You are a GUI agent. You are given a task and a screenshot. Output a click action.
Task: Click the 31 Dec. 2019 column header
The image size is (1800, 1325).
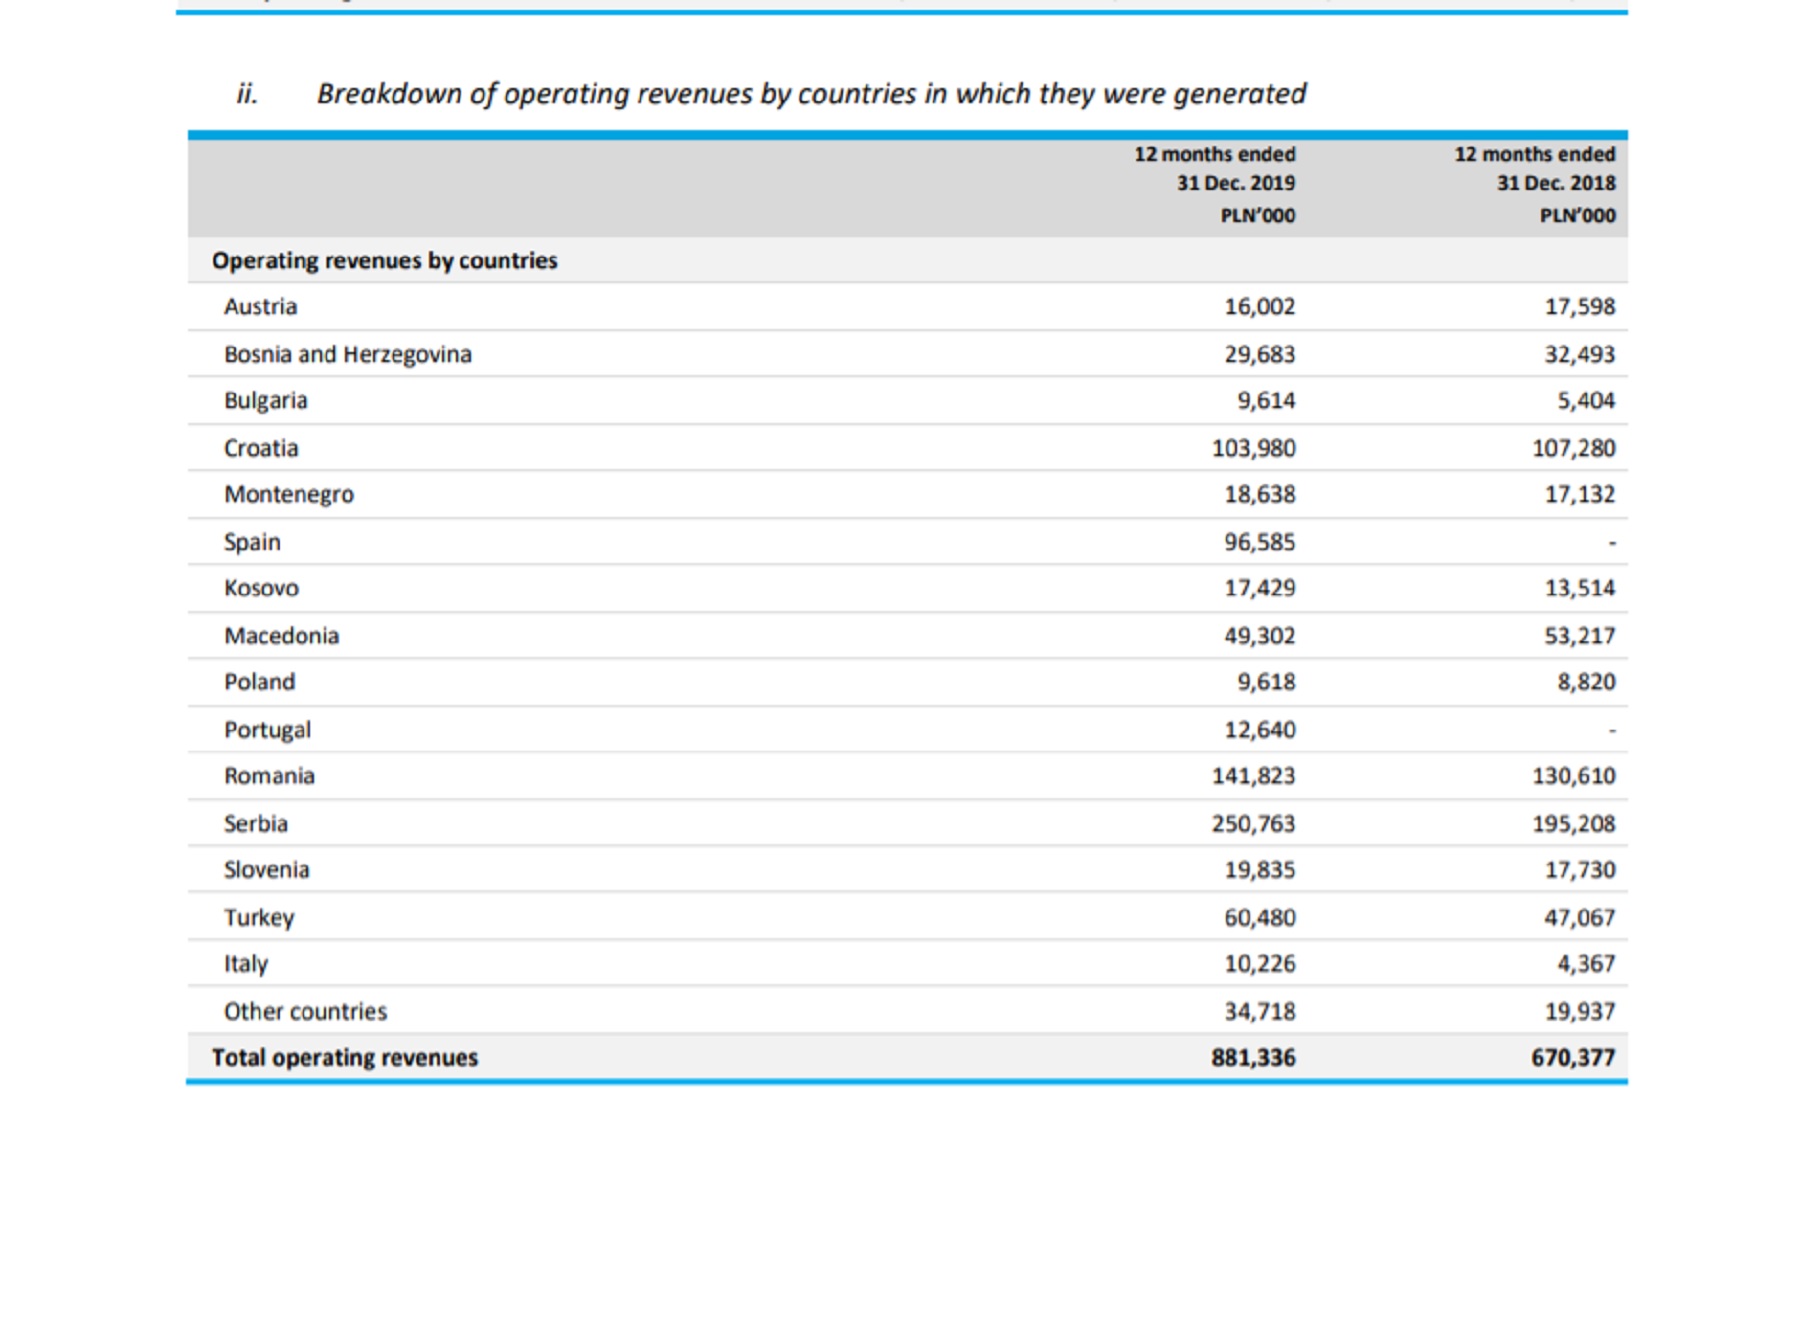[1214, 183]
